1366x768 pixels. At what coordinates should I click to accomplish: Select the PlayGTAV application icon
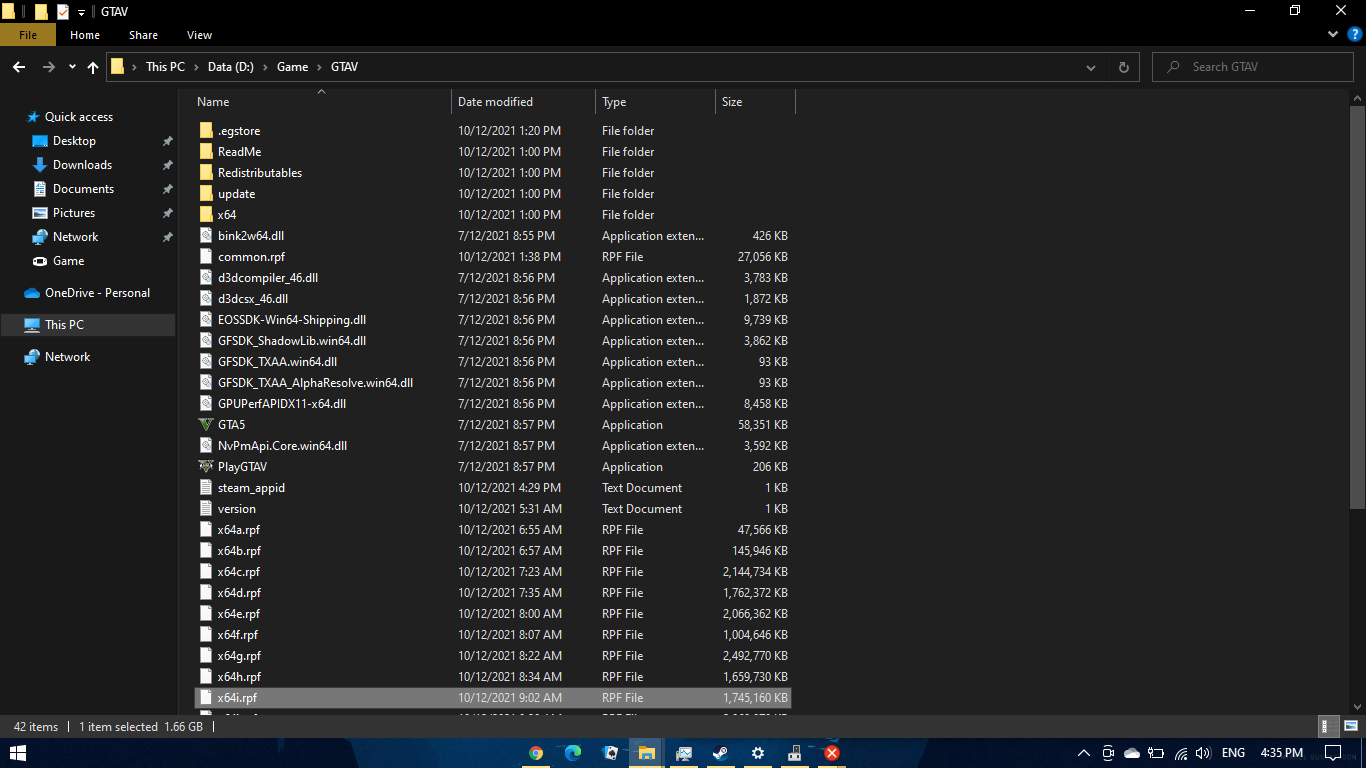[206, 467]
